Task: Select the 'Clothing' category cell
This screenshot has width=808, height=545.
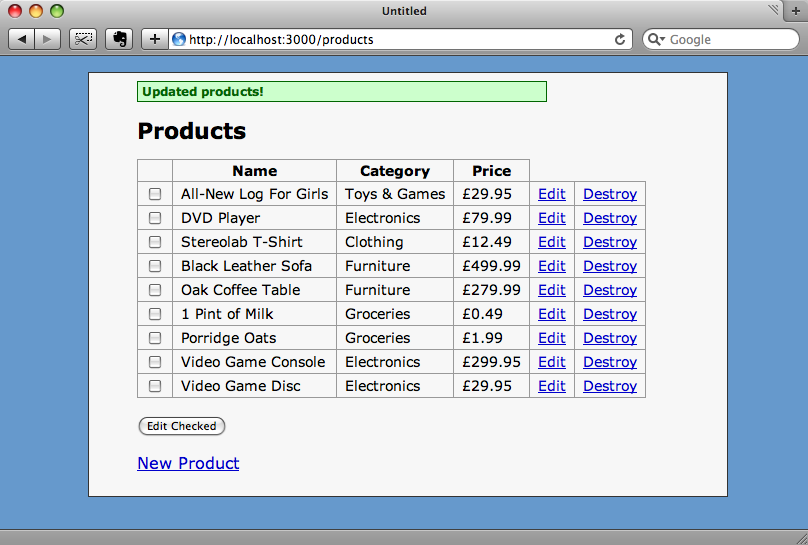Action: (x=395, y=242)
